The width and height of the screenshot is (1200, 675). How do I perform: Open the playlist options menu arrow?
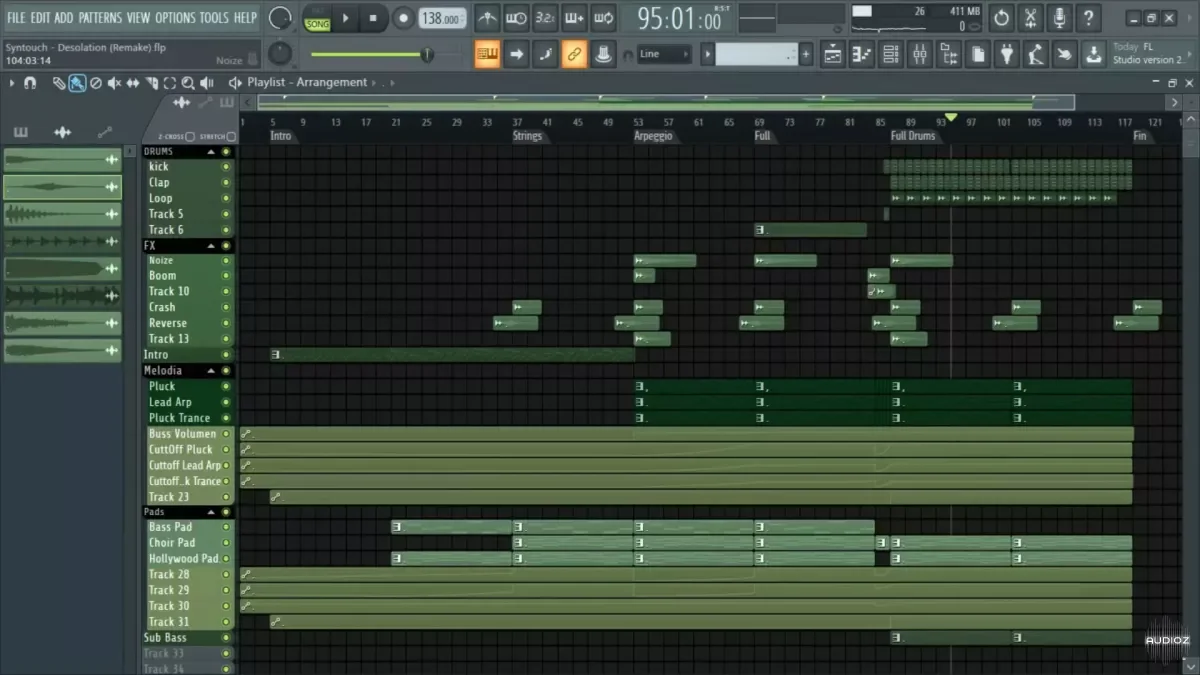point(12,83)
